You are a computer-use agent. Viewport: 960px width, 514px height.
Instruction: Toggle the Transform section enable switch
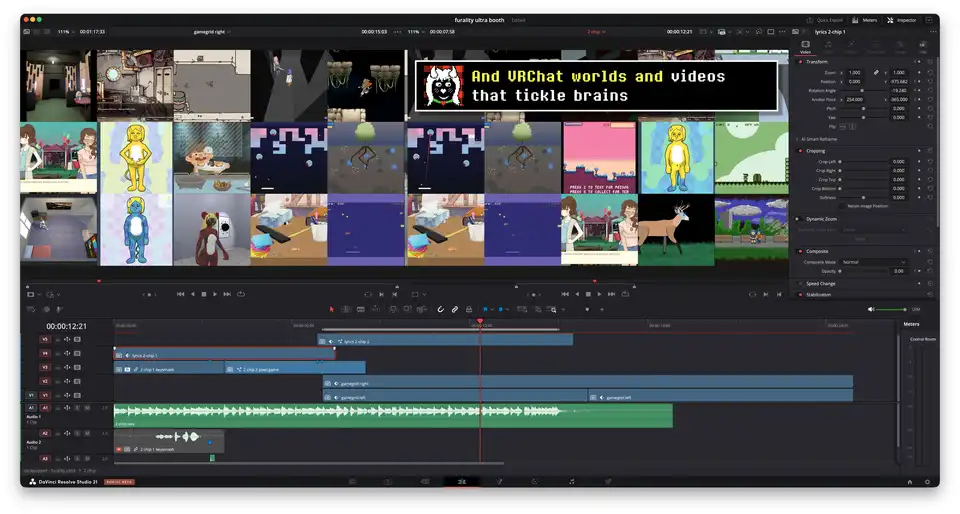[x=800, y=62]
